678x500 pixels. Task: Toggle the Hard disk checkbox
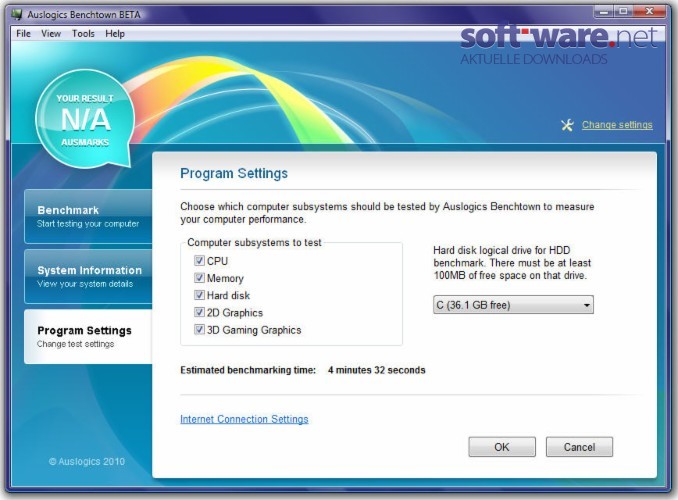coord(199,295)
